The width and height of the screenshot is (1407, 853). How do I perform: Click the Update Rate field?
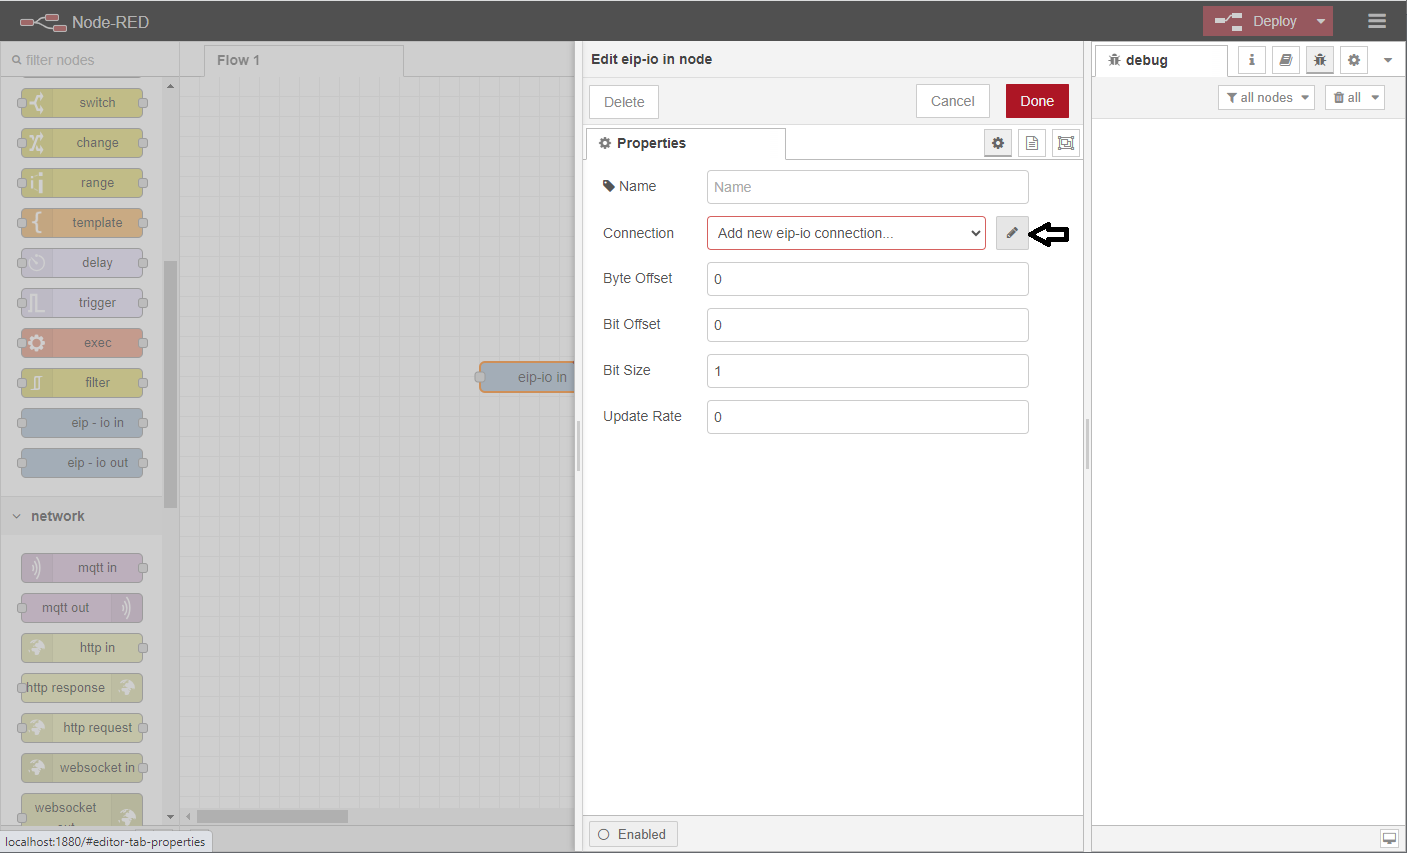[868, 417]
